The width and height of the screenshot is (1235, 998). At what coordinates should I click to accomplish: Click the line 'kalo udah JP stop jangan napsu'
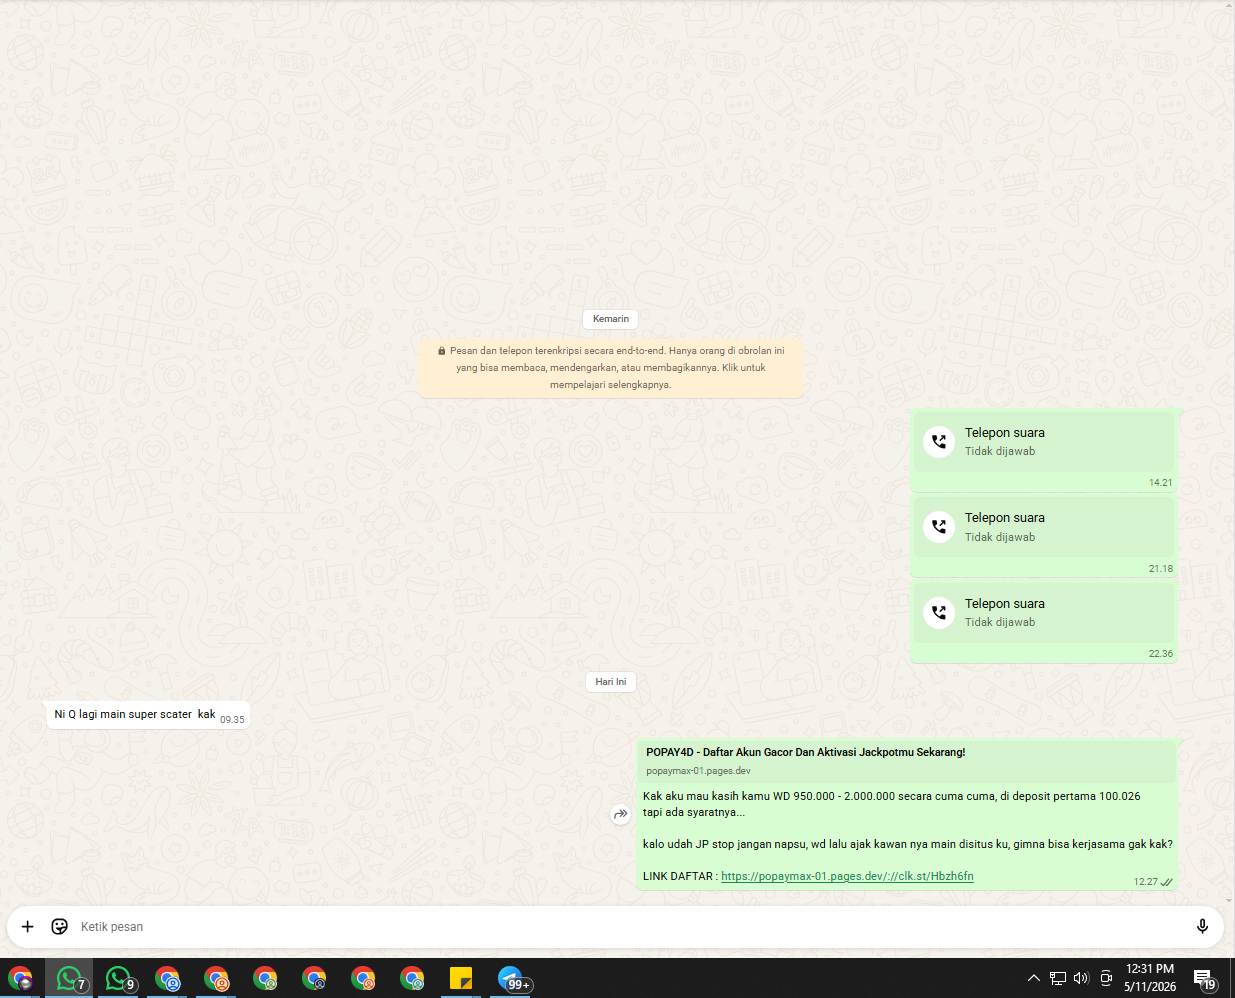point(908,844)
